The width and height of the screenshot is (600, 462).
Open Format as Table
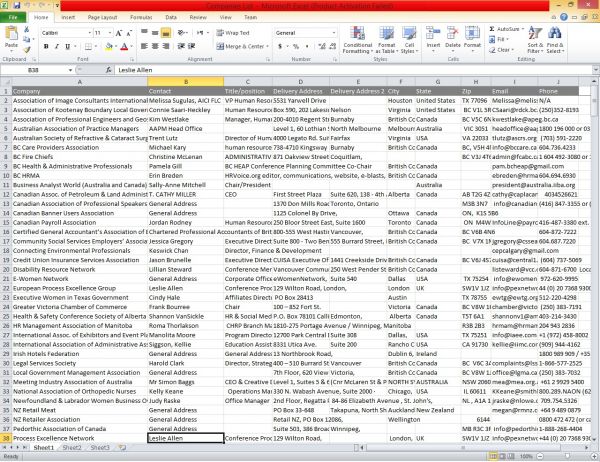point(386,40)
